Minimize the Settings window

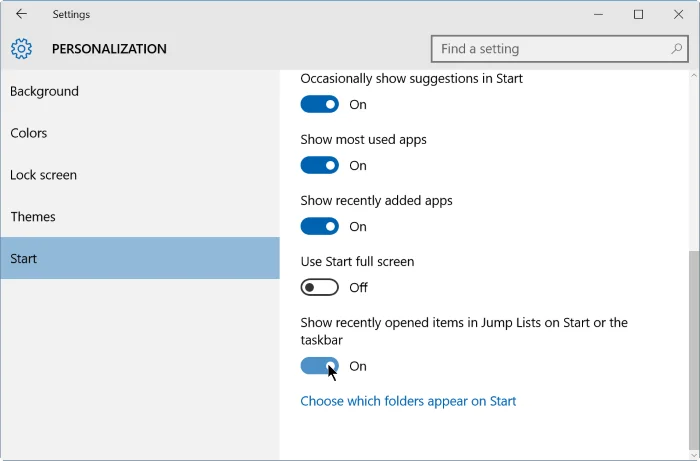point(598,14)
